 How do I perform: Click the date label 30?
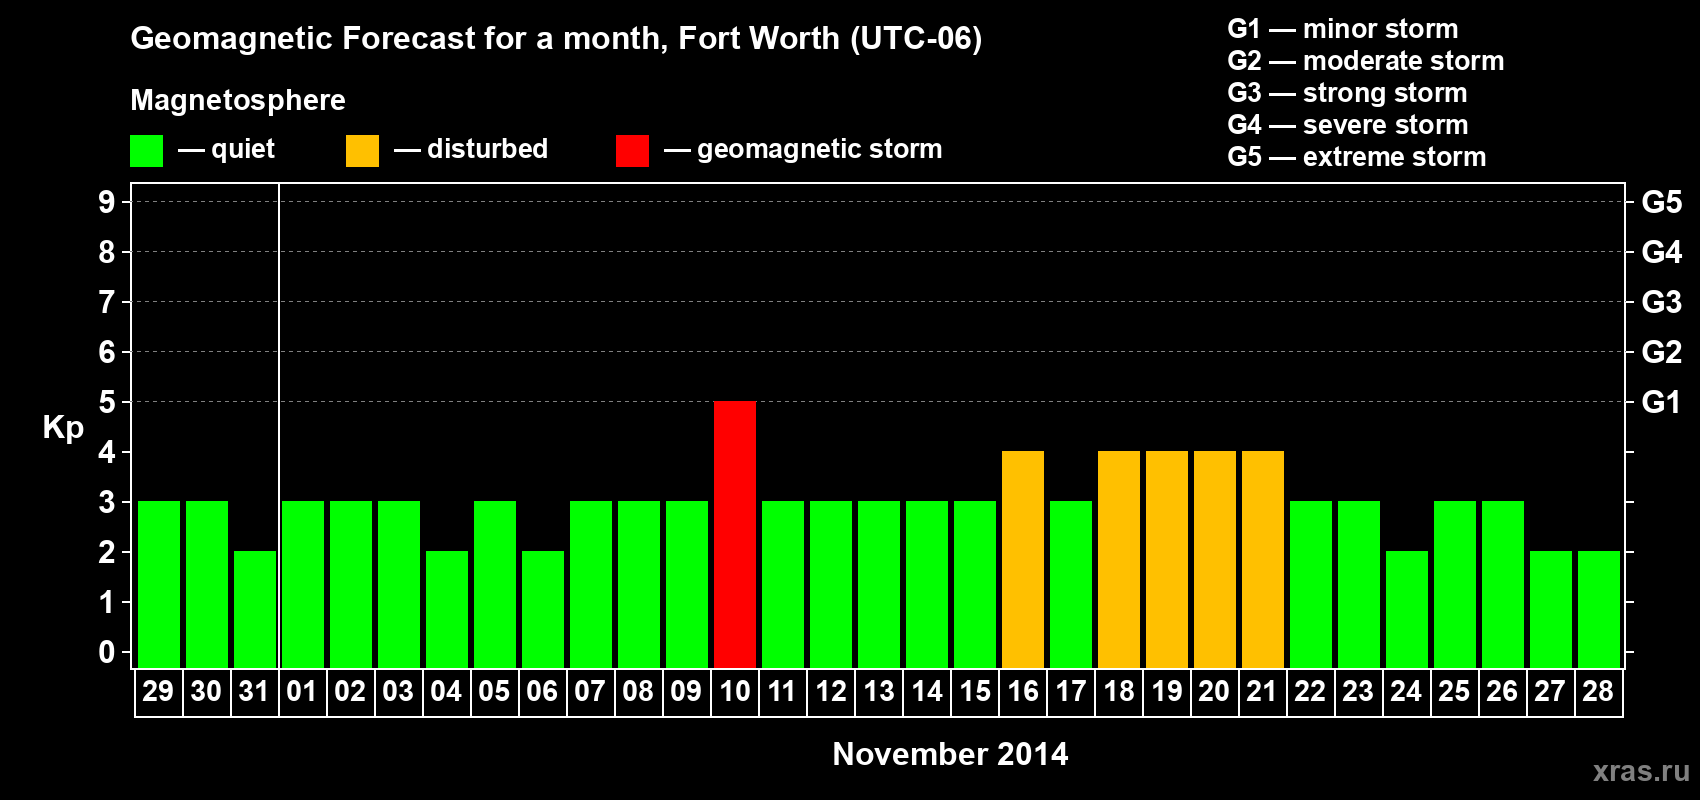[x=206, y=692]
